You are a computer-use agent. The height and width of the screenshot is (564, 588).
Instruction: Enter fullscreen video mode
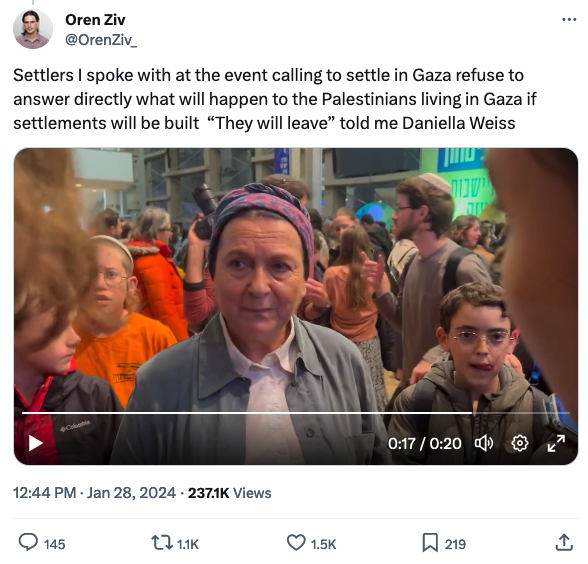click(x=556, y=443)
